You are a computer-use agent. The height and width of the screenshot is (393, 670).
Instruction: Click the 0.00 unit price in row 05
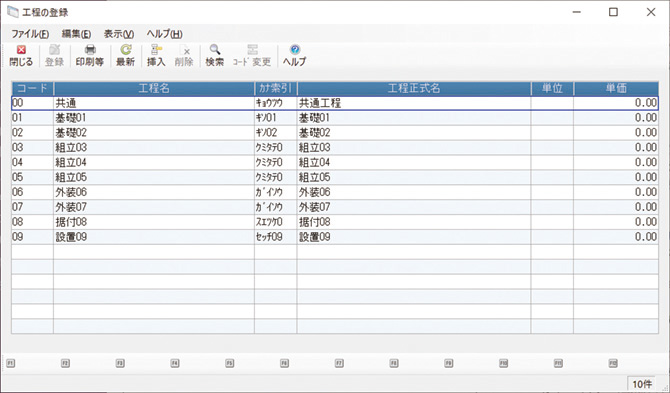pyautogui.click(x=616, y=177)
